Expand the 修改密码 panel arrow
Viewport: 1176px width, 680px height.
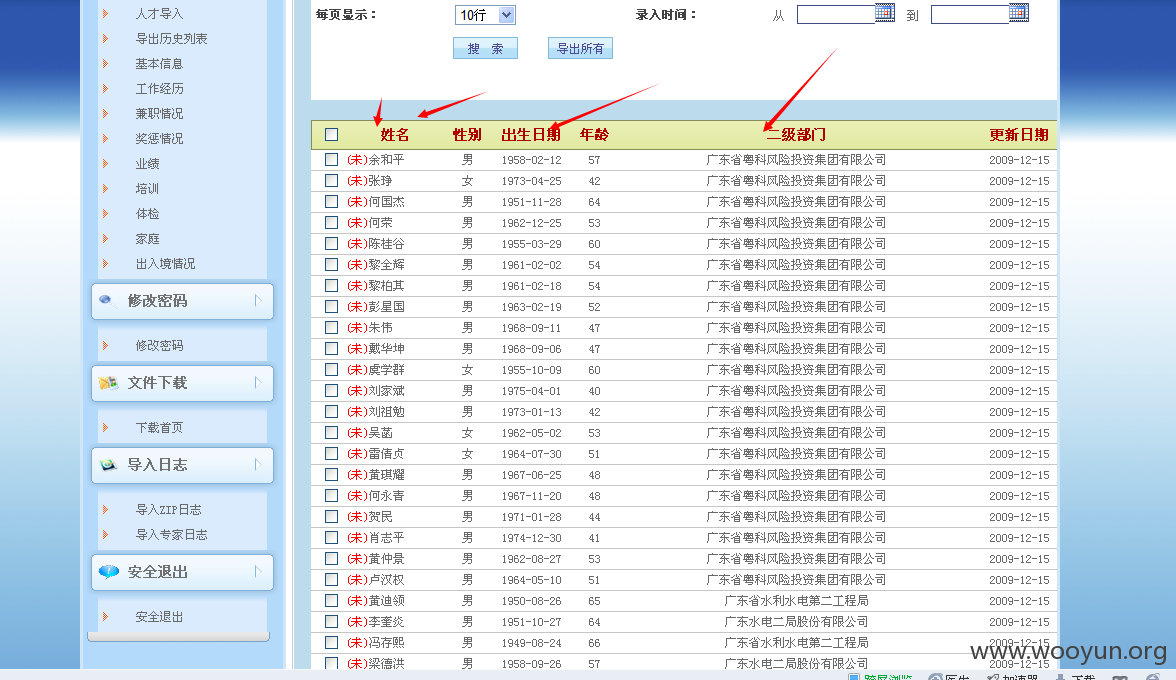[258, 301]
